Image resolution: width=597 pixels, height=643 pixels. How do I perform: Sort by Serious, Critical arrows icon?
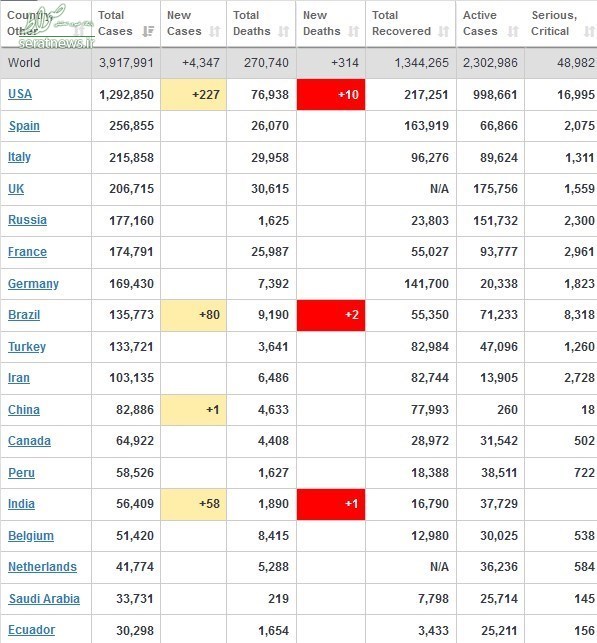[589, 31]
